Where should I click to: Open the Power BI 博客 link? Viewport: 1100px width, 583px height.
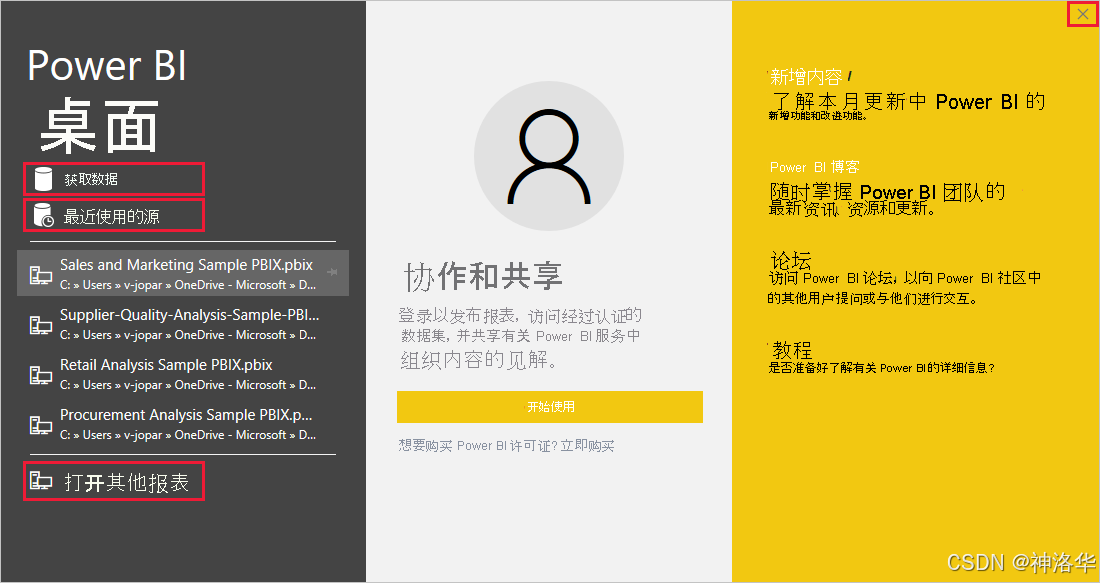[814, 167]
